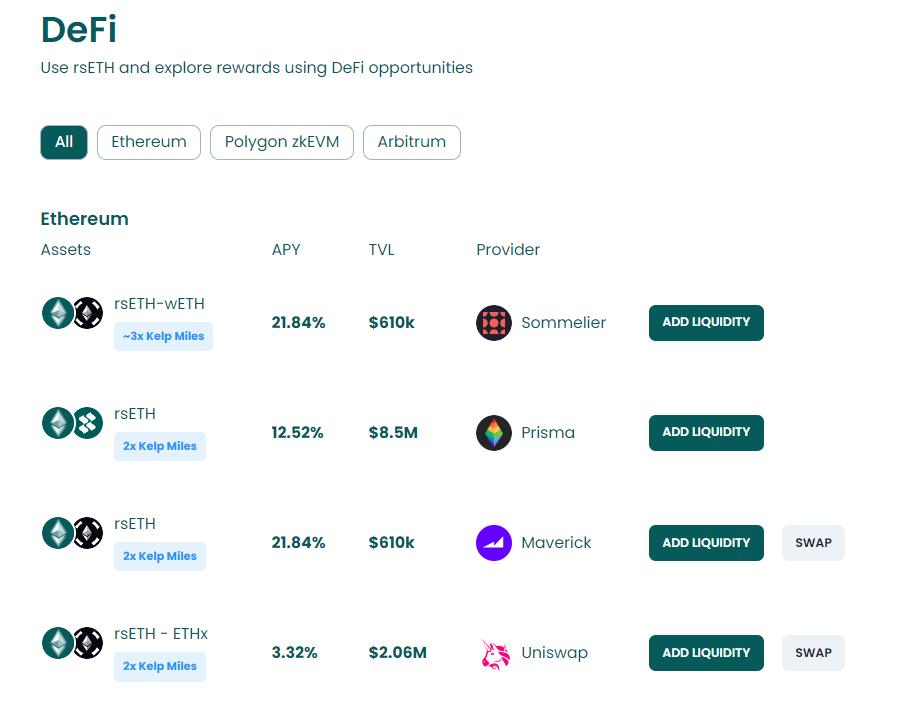Show Arbitrum DeFi opportunities
904x705 pixels.
point(412,142)
